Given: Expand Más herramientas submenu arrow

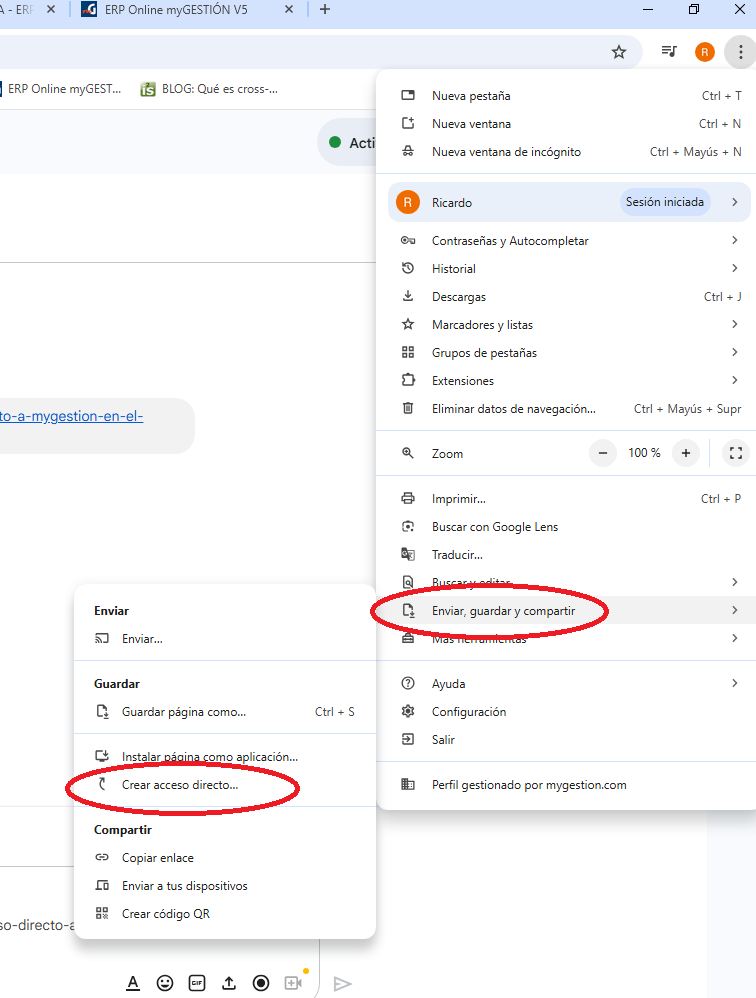Looking at the screenshot, I should click(x=734, y=638).
